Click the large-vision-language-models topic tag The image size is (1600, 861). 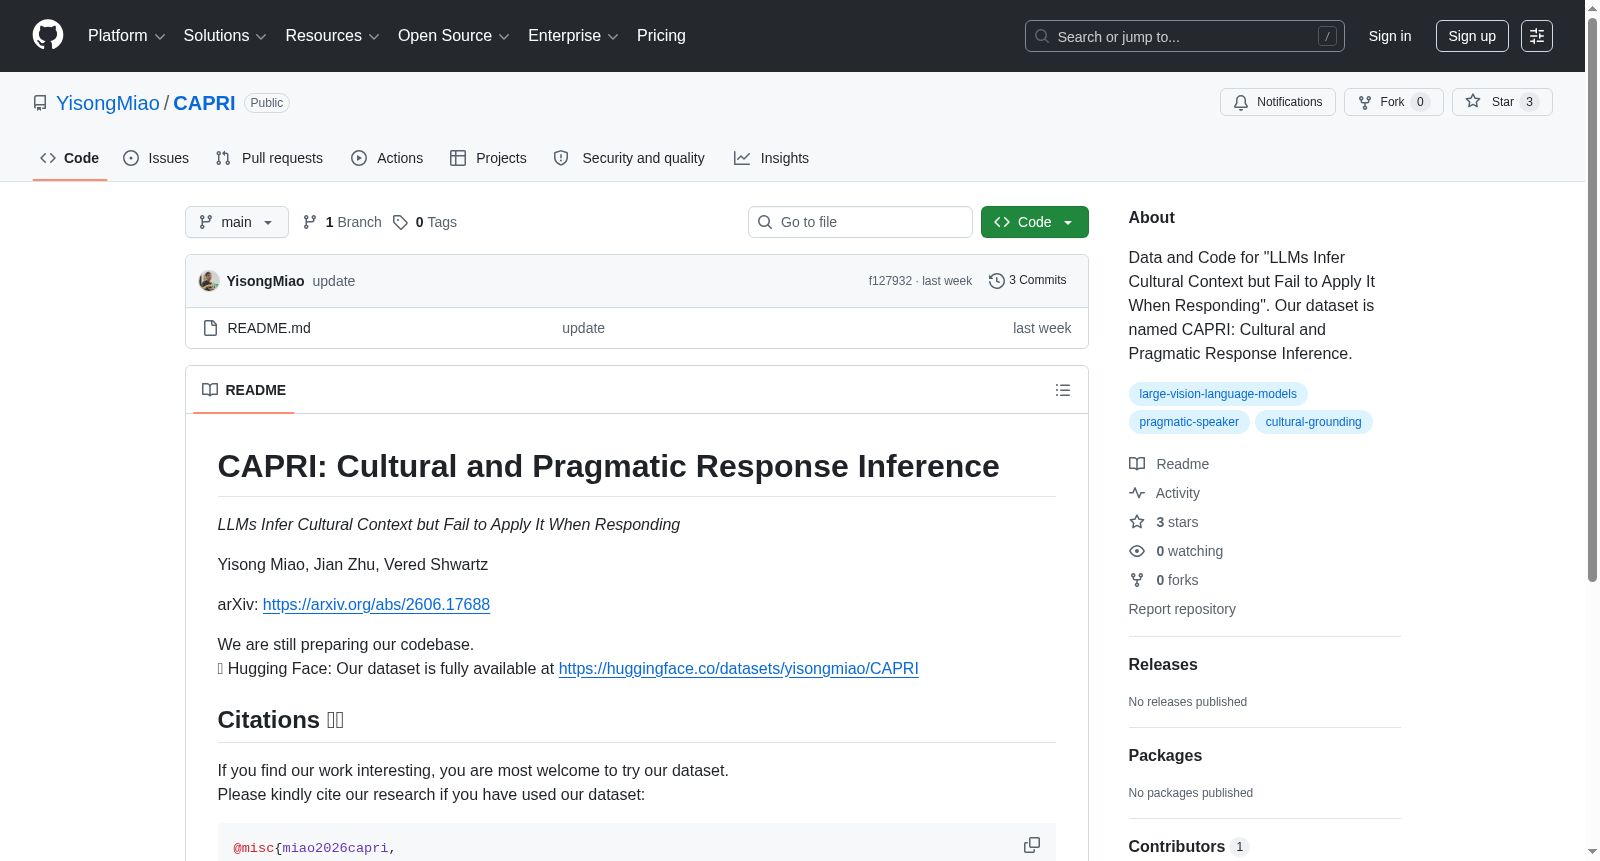click(1218, 394)
